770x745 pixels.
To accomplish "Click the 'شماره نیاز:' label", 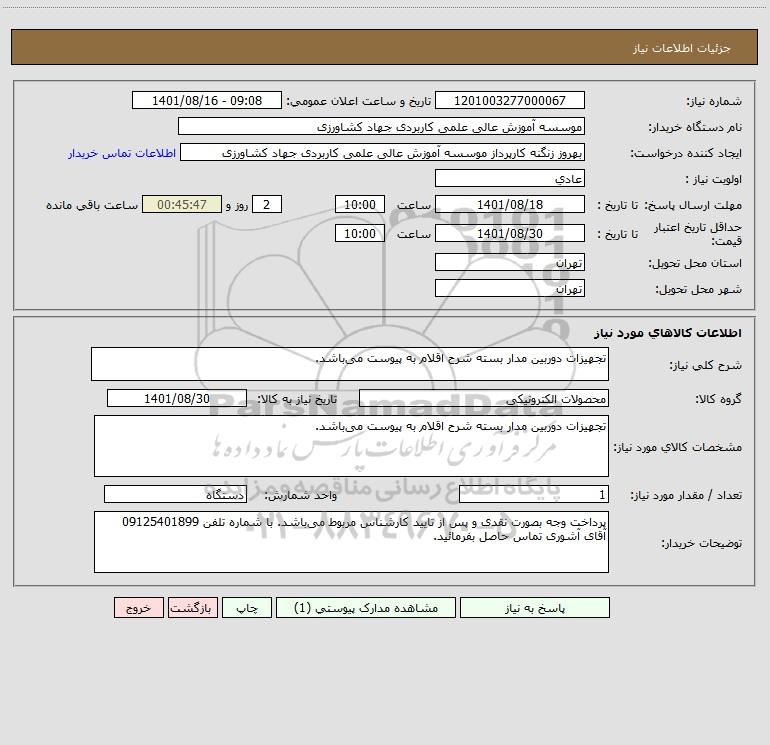I will point(714,101).
